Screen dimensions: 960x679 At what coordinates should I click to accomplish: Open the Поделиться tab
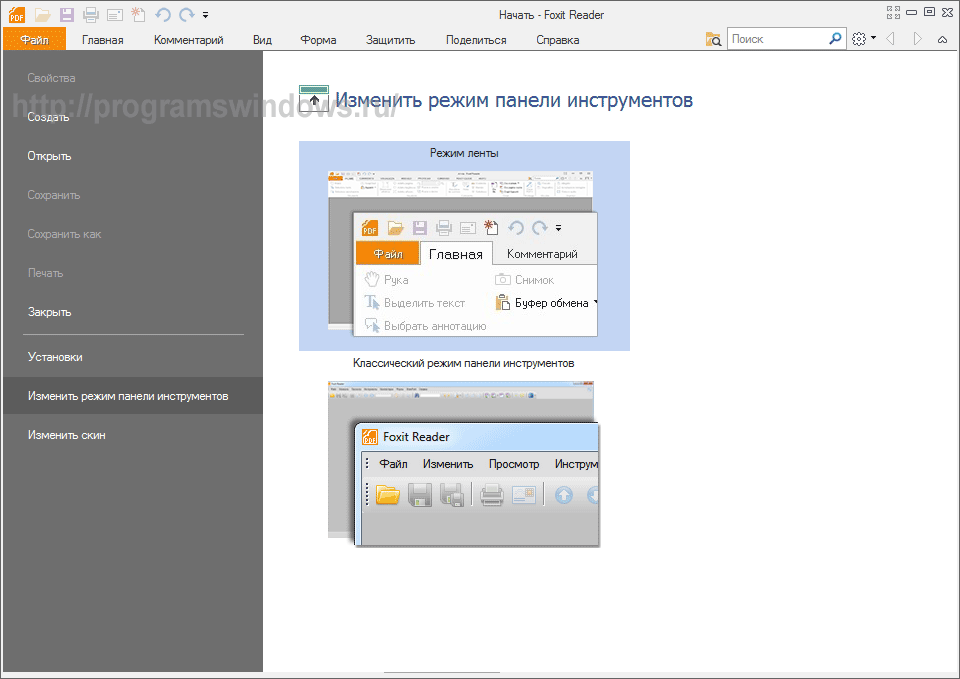(476, 40)
